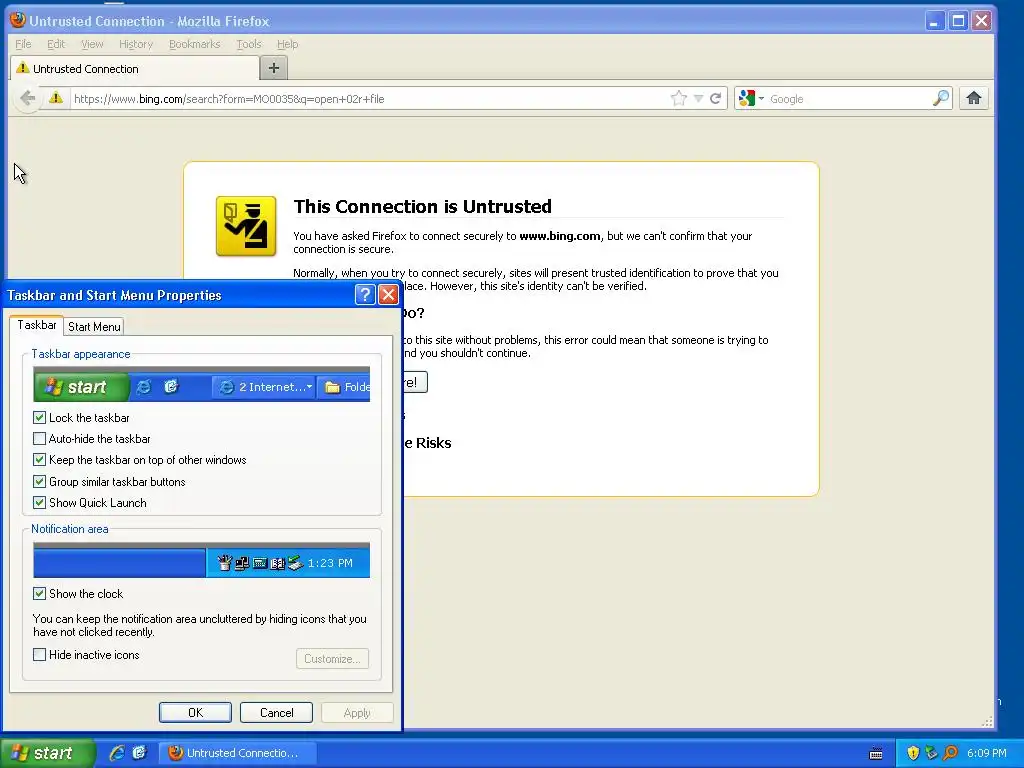Click the orange magnifier tray icon
The image size is (1024, 768).
[950, 754]
